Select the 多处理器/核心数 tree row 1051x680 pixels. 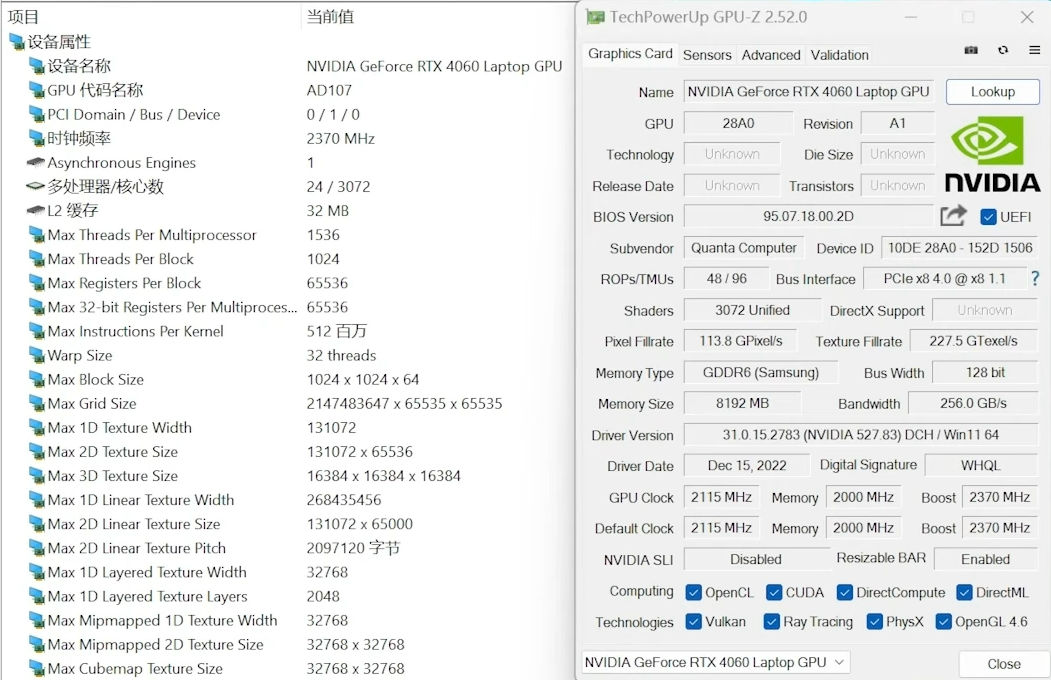105,187
